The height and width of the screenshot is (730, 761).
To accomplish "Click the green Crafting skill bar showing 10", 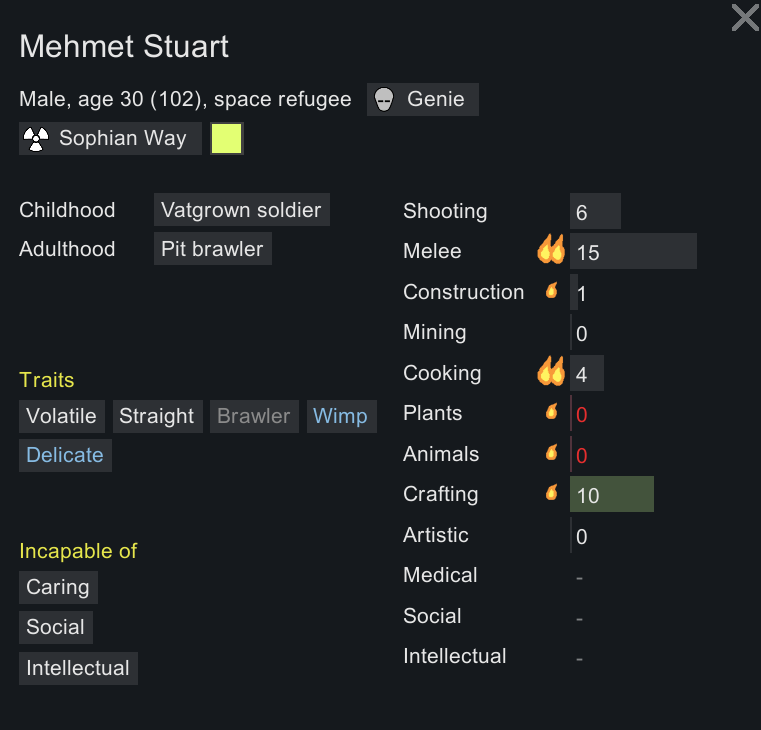I will coord(612,494).
